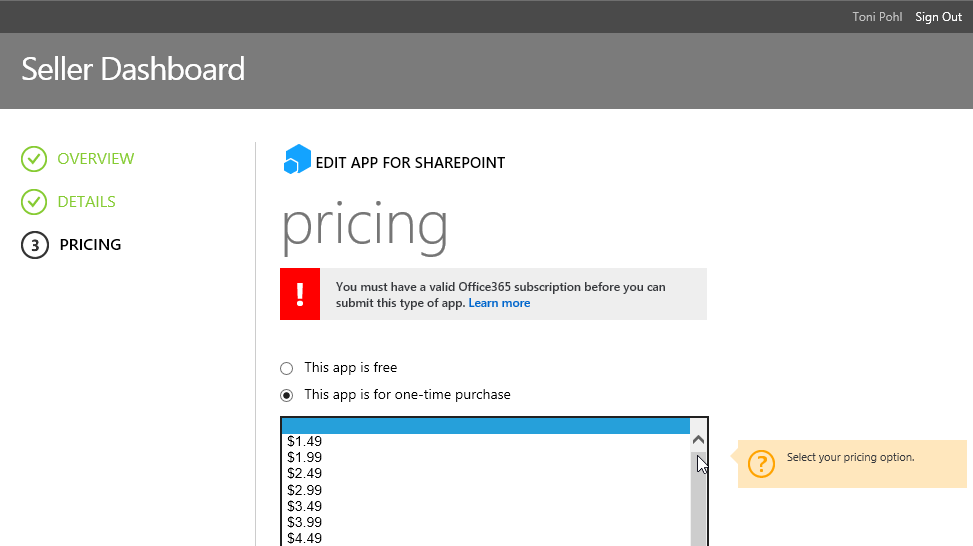Viewport: 973px width, 546px height.
Task: Open the Details step
Action: coord(86,202)
